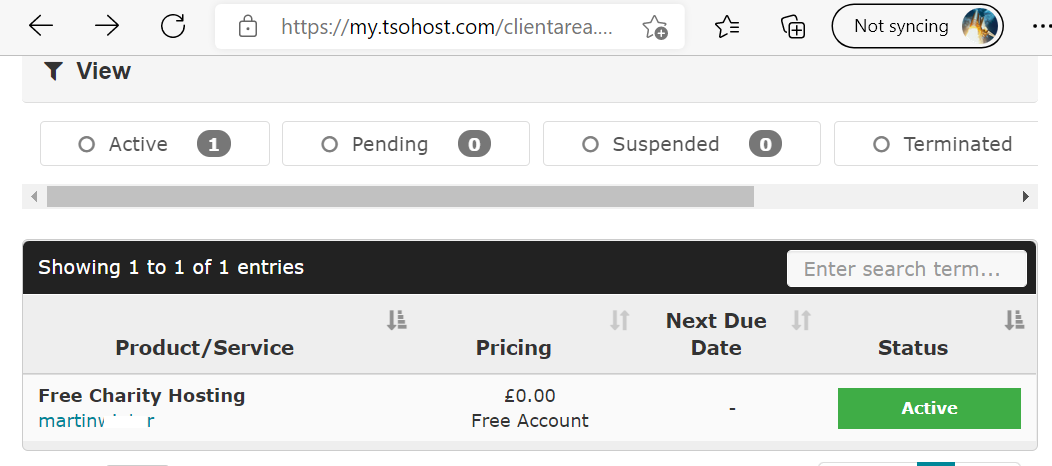
Task: Click the horizontal scrollbar right arrow
Action: pos(1025,197)
